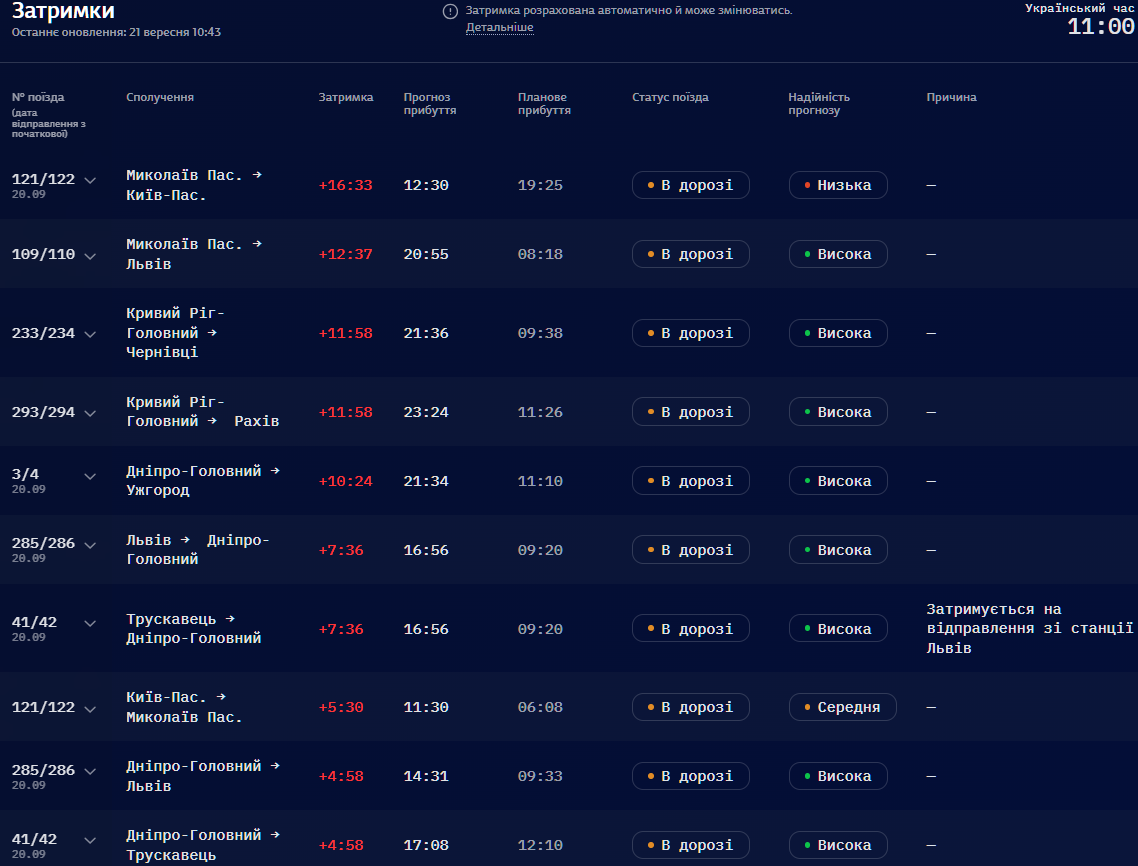Expand train 121/122 Київ-Пас. to Миколаїв Пас. chevron

click(90, 708)
